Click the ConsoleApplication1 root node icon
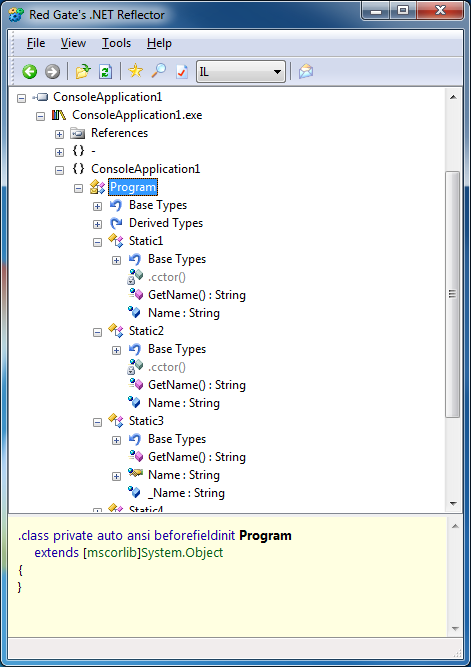 pos(41,97)
